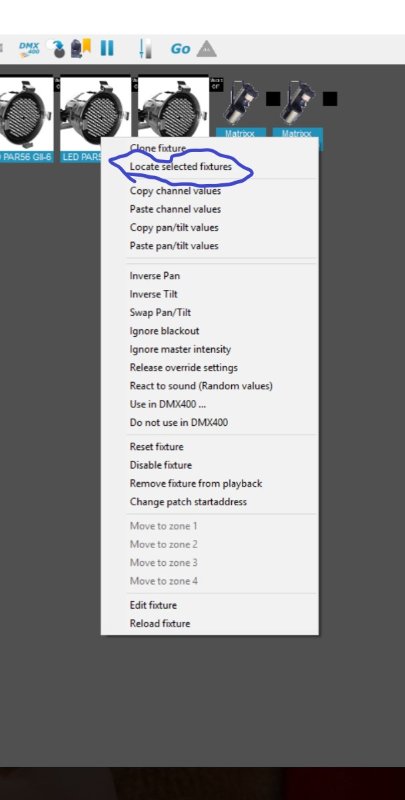Open Use in DMX400 ... entry
This screenshot has width=405, height=800.
(x=168, y=404)
